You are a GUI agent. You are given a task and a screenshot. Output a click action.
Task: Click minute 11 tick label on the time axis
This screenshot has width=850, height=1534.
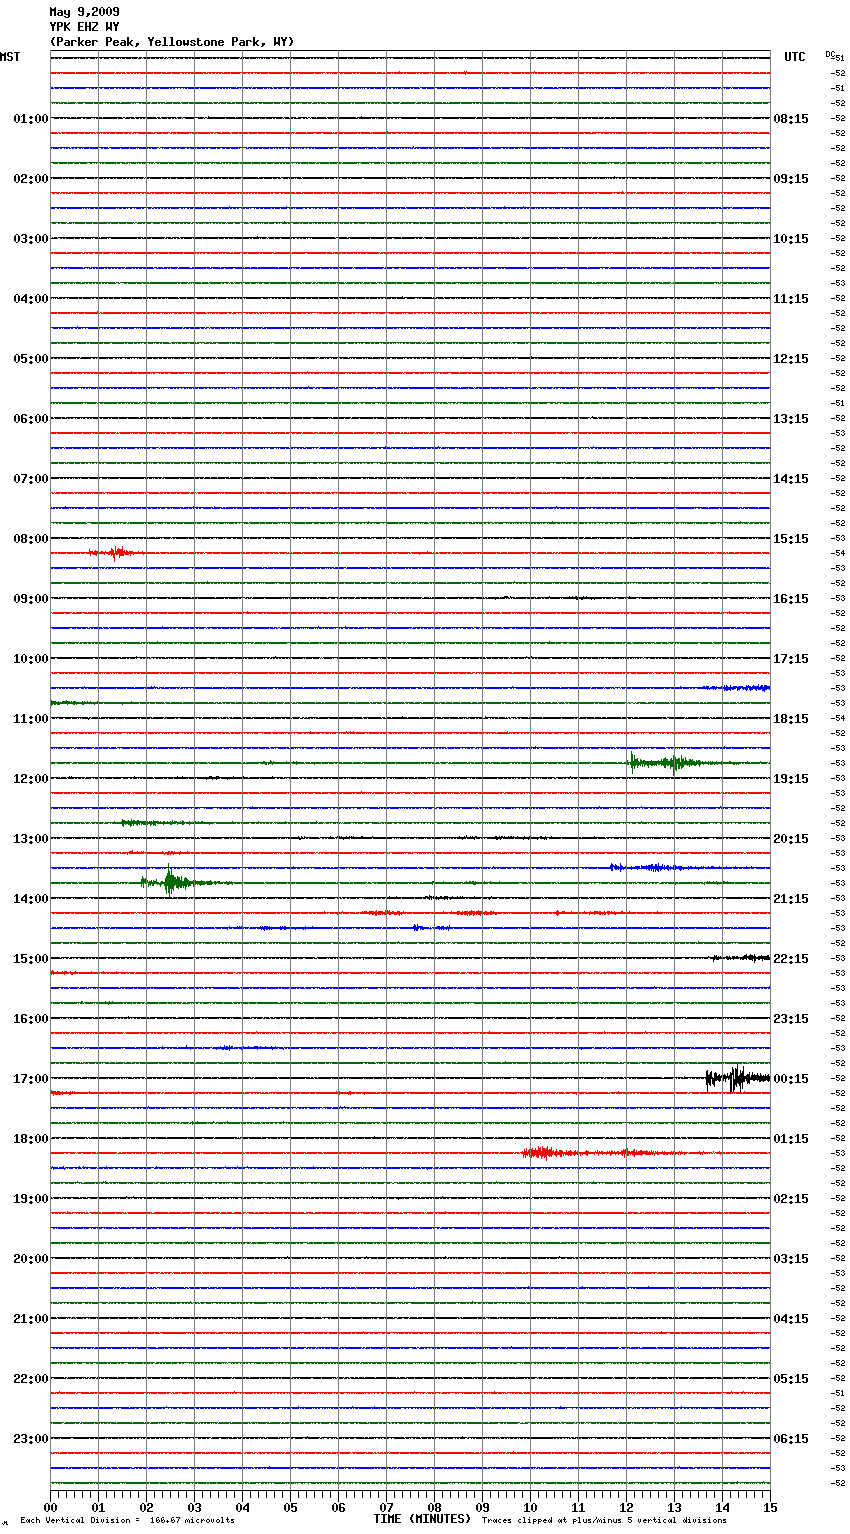click(x=578, y=1507)
